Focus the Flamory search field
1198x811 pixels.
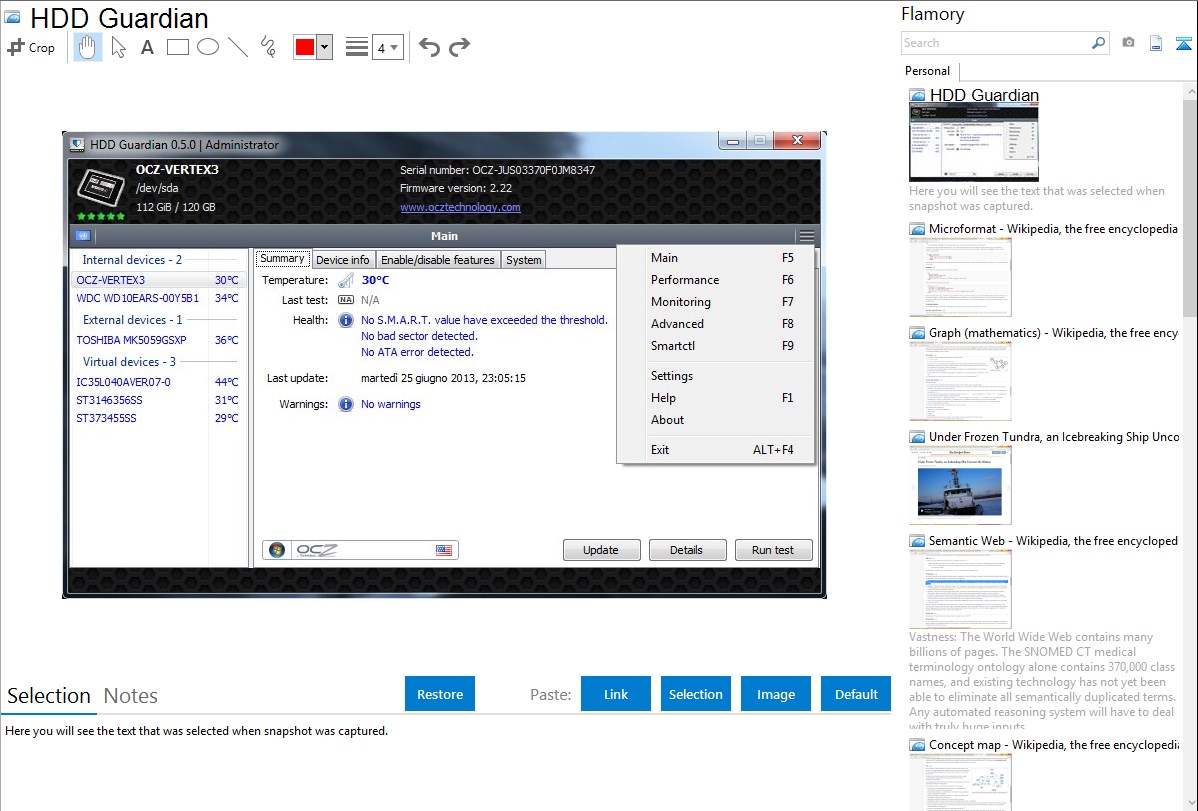[x=995, y=43]
